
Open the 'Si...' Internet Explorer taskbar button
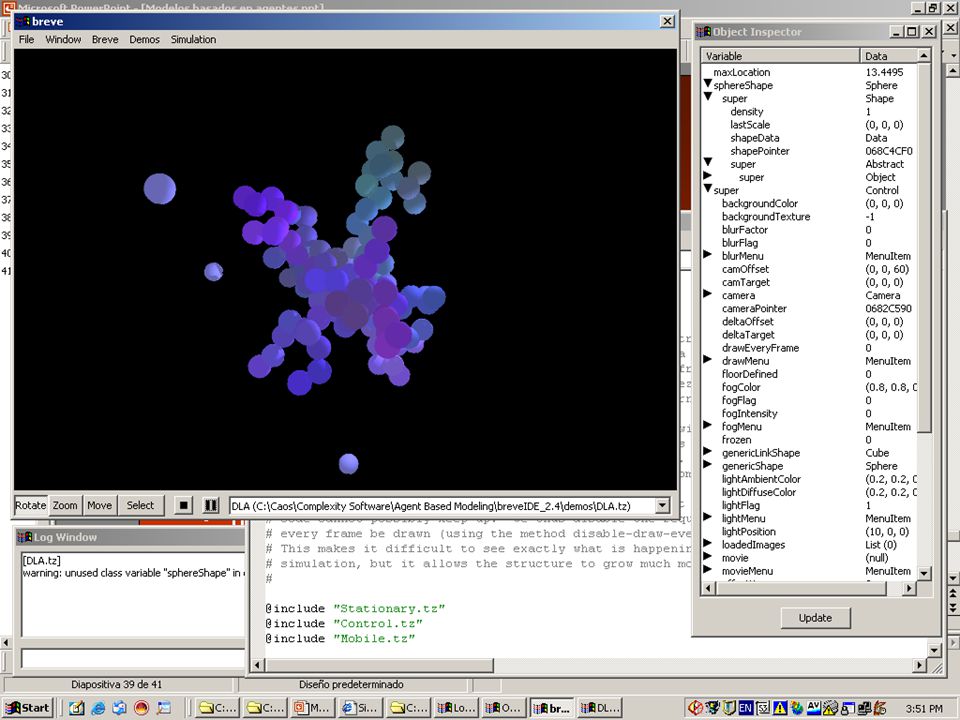[362, 708]
